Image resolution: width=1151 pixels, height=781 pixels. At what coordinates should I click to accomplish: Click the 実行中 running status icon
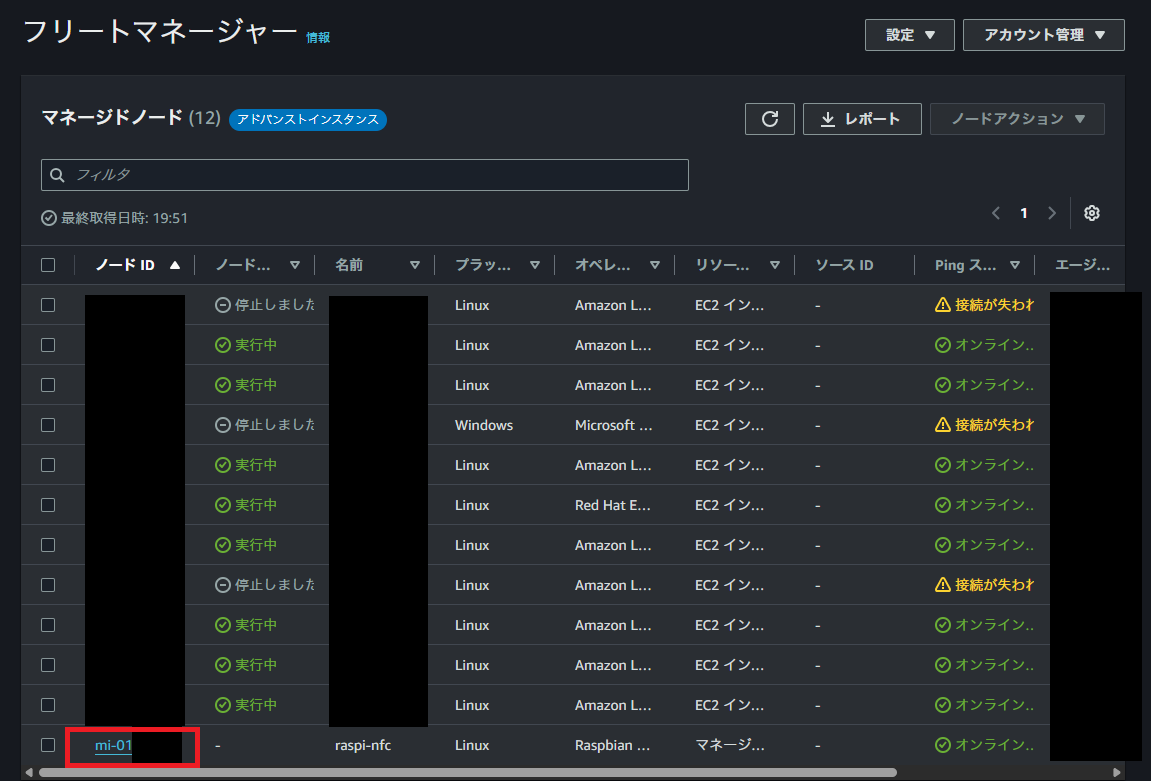(221, 344)
